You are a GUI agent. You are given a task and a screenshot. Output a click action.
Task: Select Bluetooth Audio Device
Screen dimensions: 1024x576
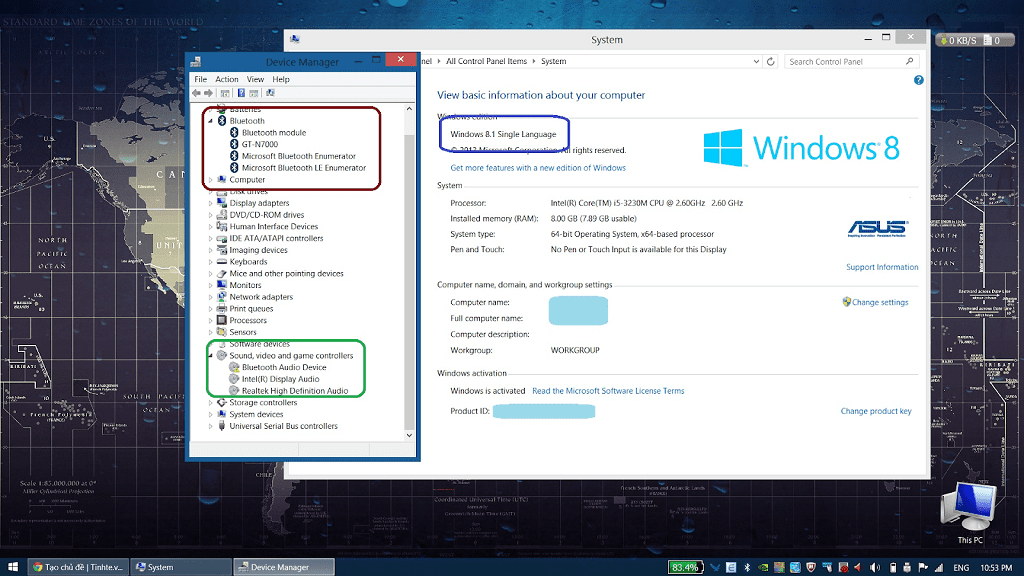(x=283, y=368)
